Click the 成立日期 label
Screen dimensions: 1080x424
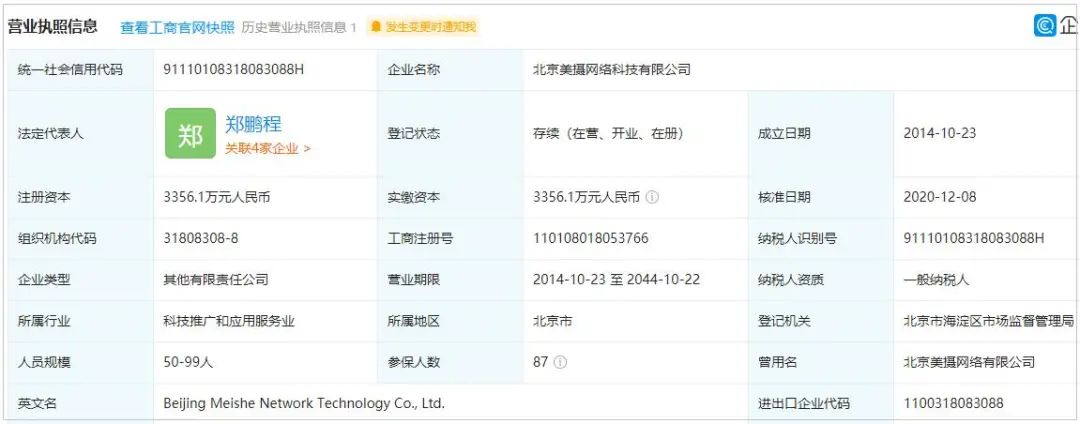(x=784, y=134)
